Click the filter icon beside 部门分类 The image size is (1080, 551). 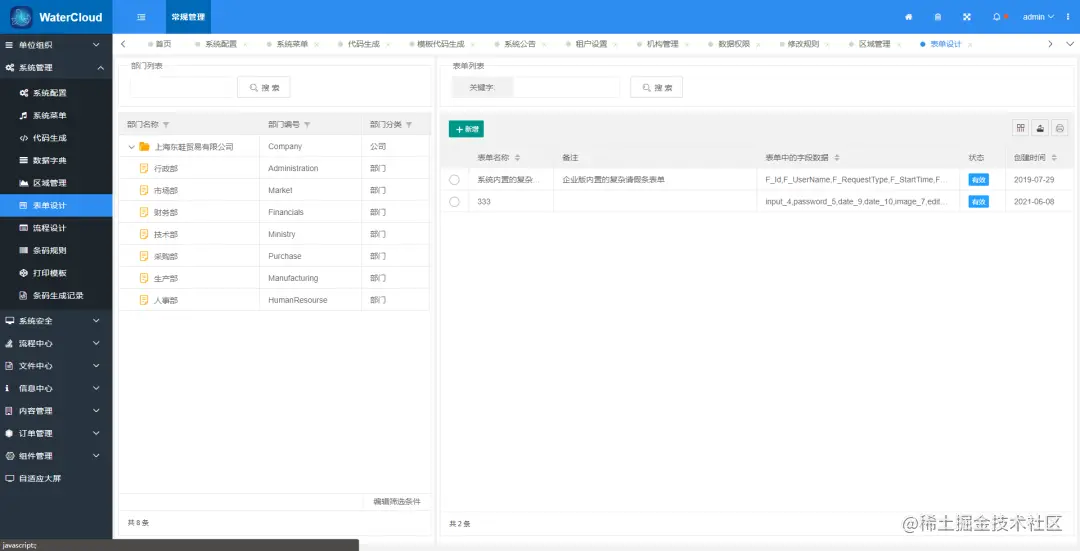409,125
